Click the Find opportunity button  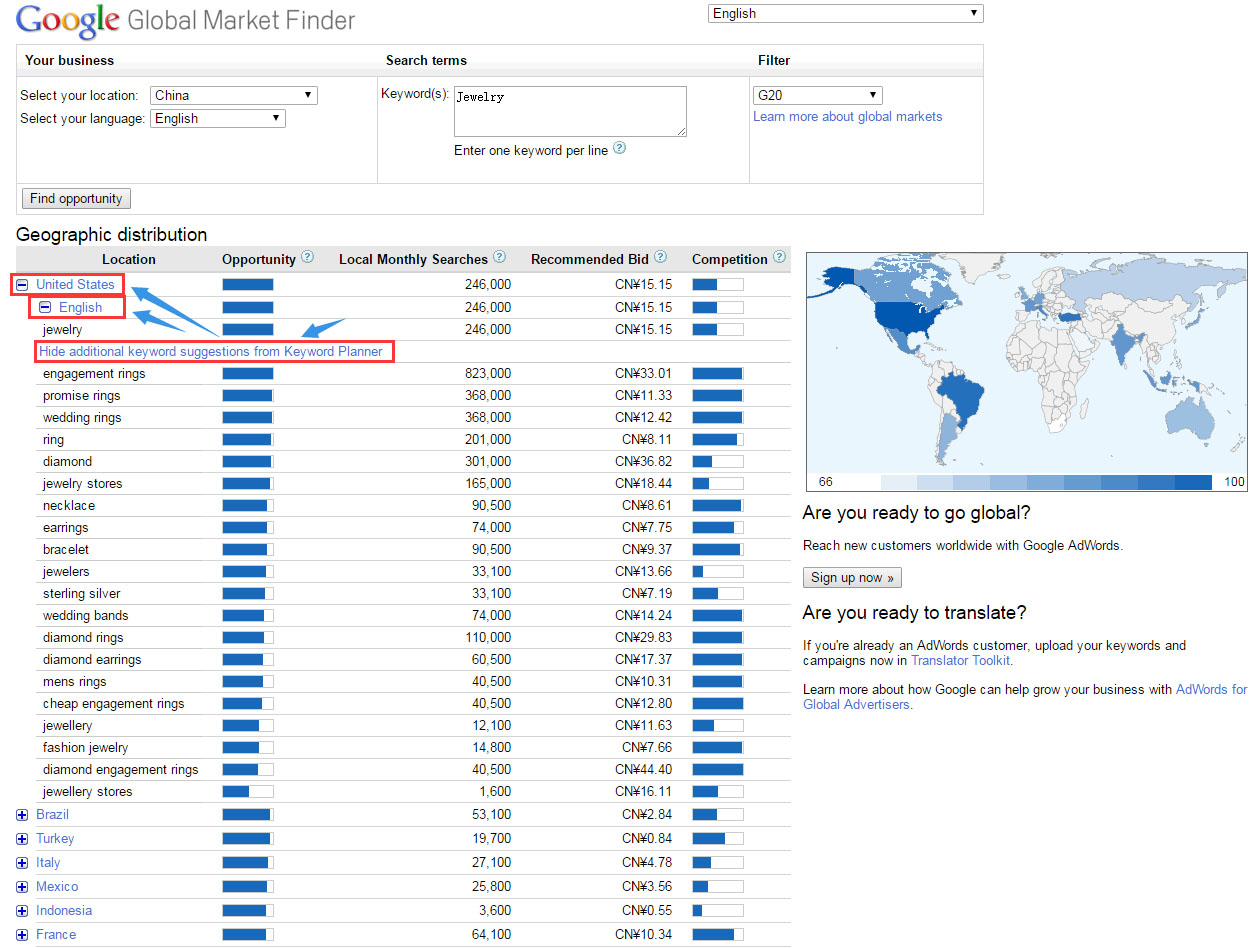(x=76, y=198)
